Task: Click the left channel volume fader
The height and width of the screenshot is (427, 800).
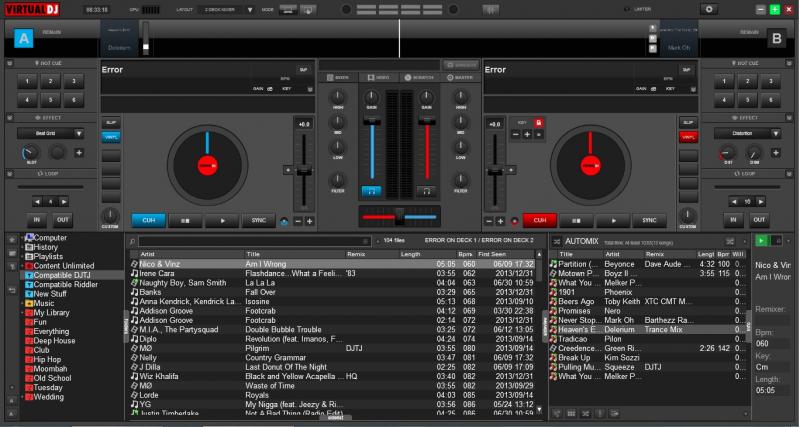Action: (x=371, y=122)
